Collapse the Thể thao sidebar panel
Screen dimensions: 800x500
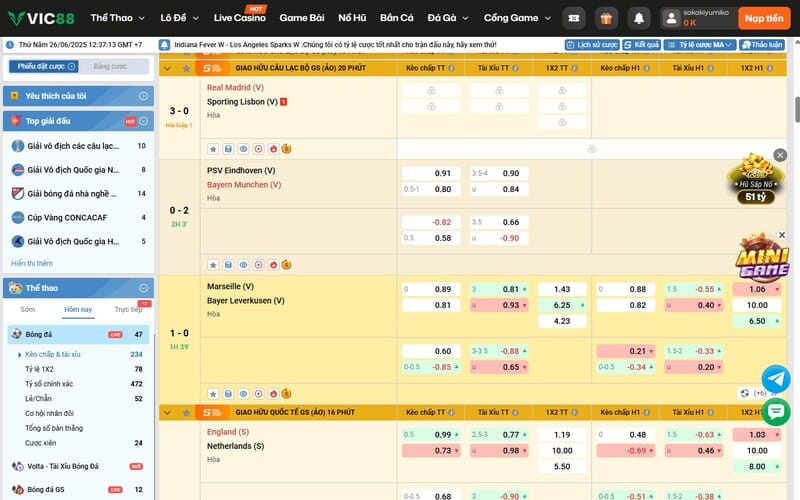click(143, 288)
